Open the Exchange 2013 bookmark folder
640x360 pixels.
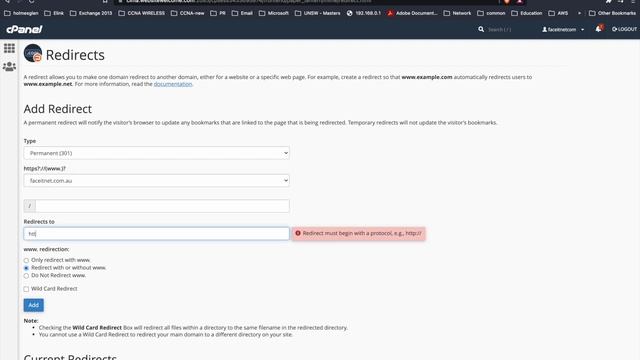coord(91,13)
